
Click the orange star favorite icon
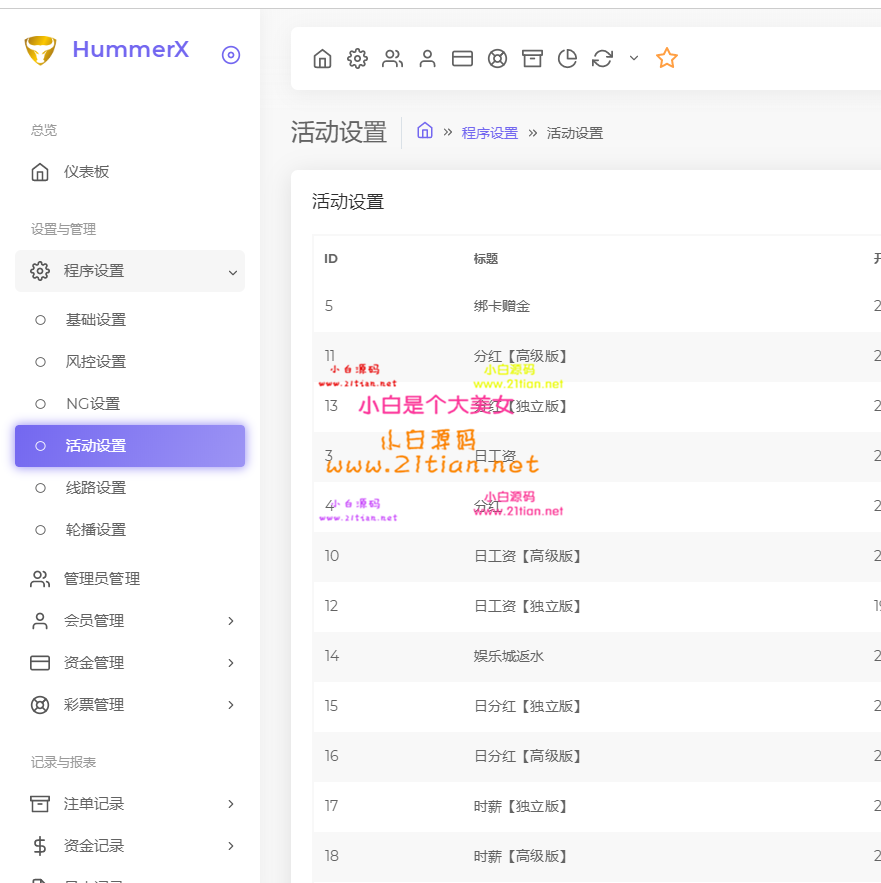[x=667, y=59]
